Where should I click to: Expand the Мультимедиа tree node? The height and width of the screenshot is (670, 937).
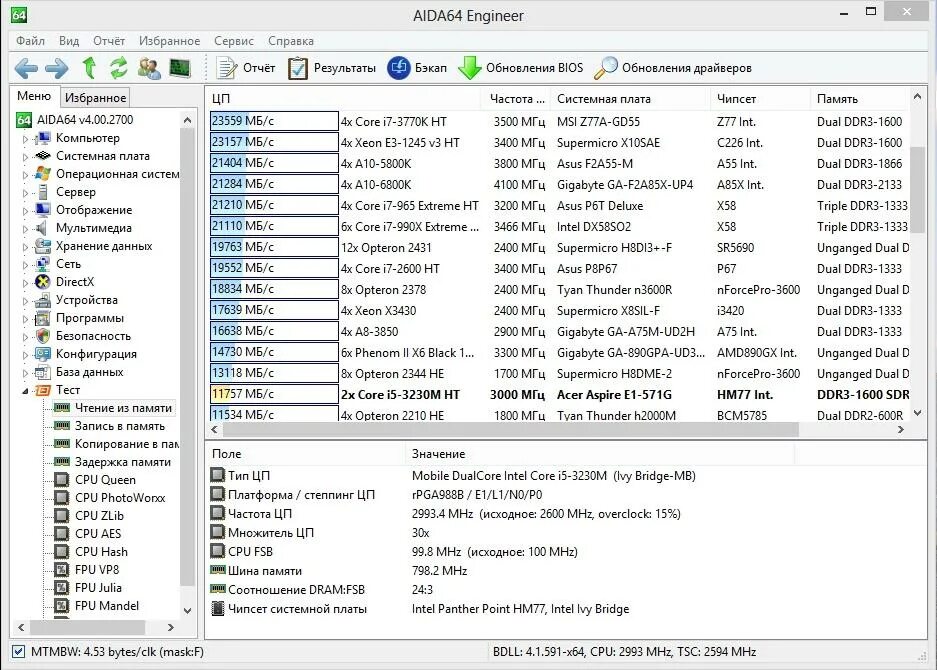25,228
